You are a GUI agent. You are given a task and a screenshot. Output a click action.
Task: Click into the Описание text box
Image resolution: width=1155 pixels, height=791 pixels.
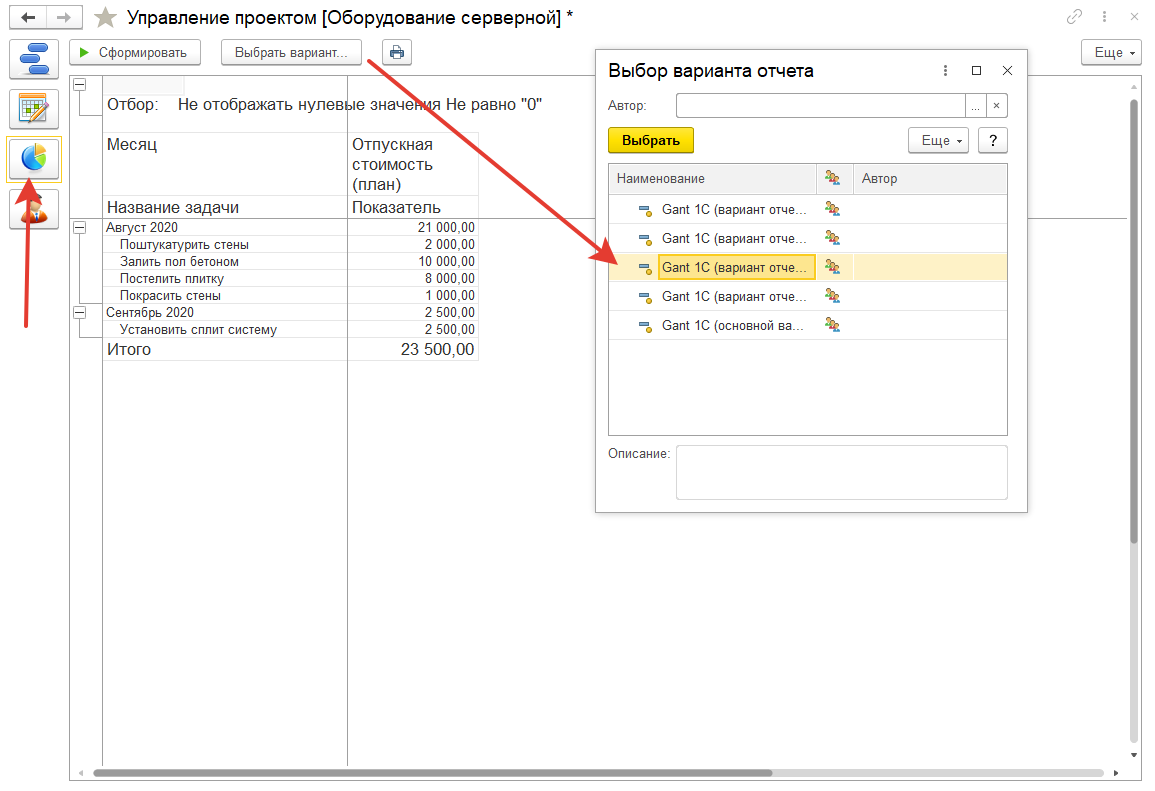(x=841, y=472)
